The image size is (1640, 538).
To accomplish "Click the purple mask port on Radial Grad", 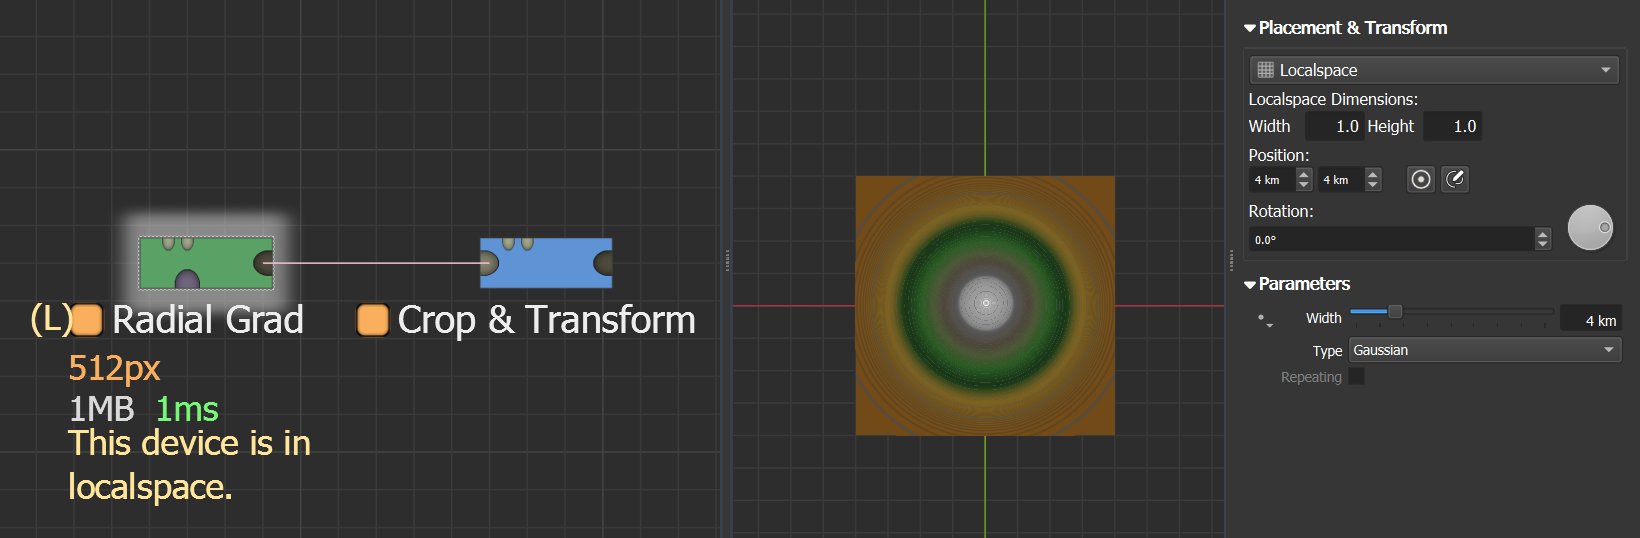I will pyautogui.click(x=187, y=280).
